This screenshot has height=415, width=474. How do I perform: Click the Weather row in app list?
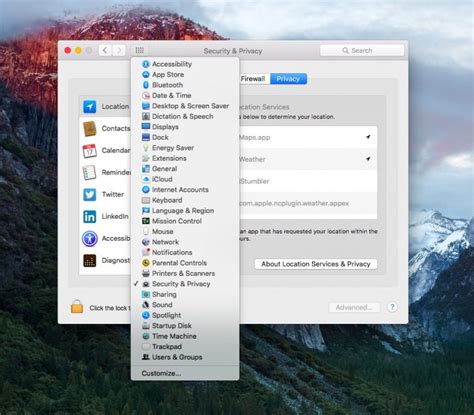pos(308,159)
